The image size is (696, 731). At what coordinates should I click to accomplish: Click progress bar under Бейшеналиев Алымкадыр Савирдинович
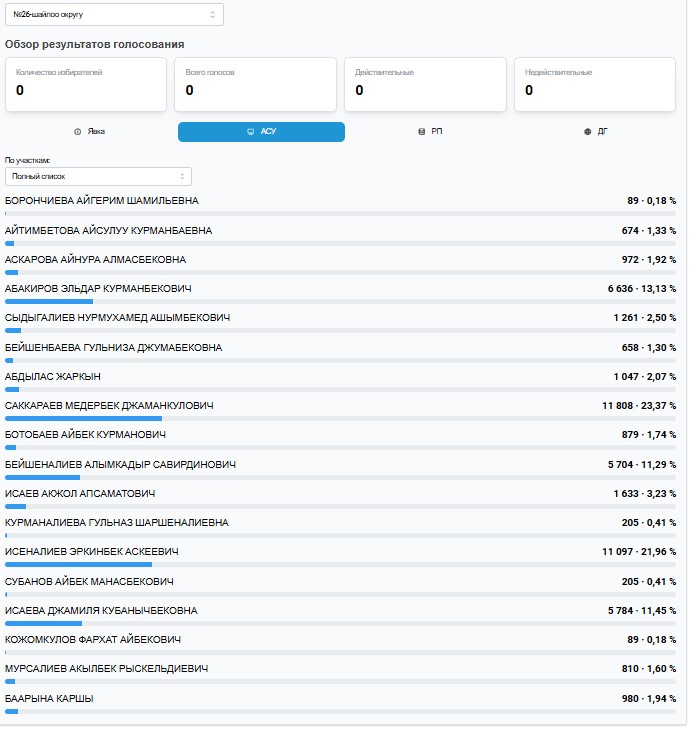[x=340, y=477]
